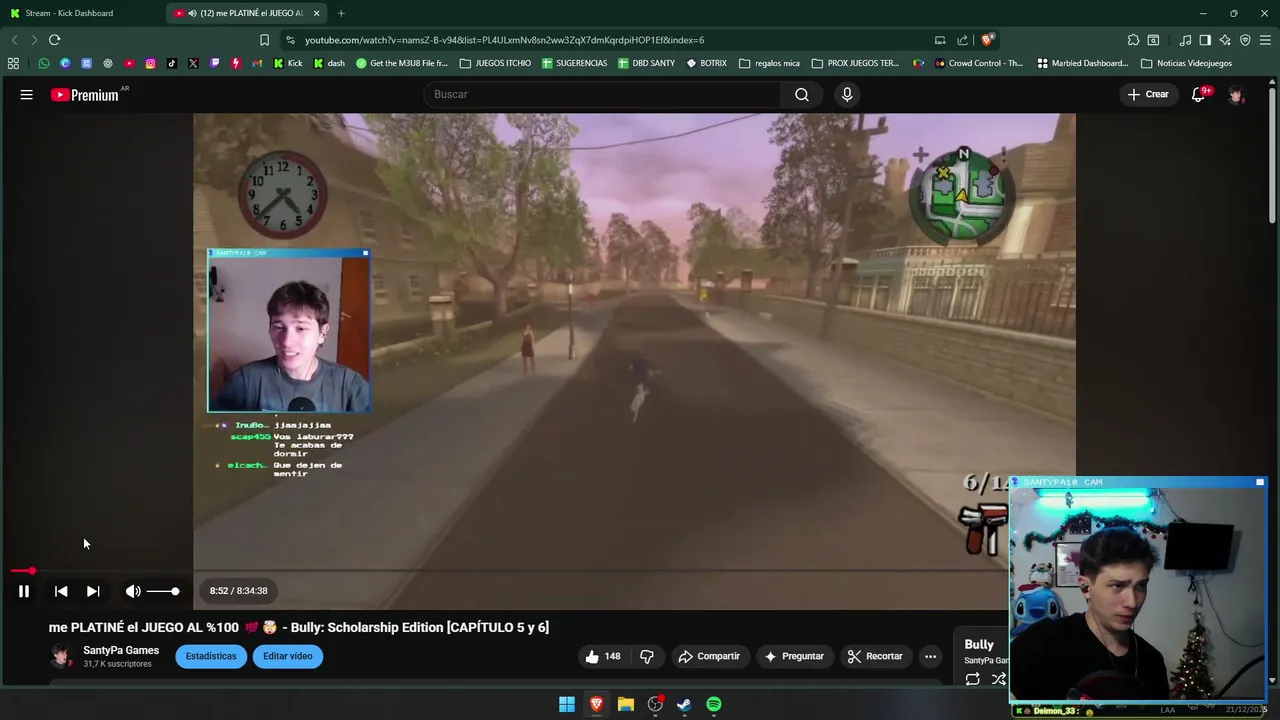The height and width of the screenshot is (720, 1280).
Task: Share this page from address bar
Action: click(x=962, y=40)
